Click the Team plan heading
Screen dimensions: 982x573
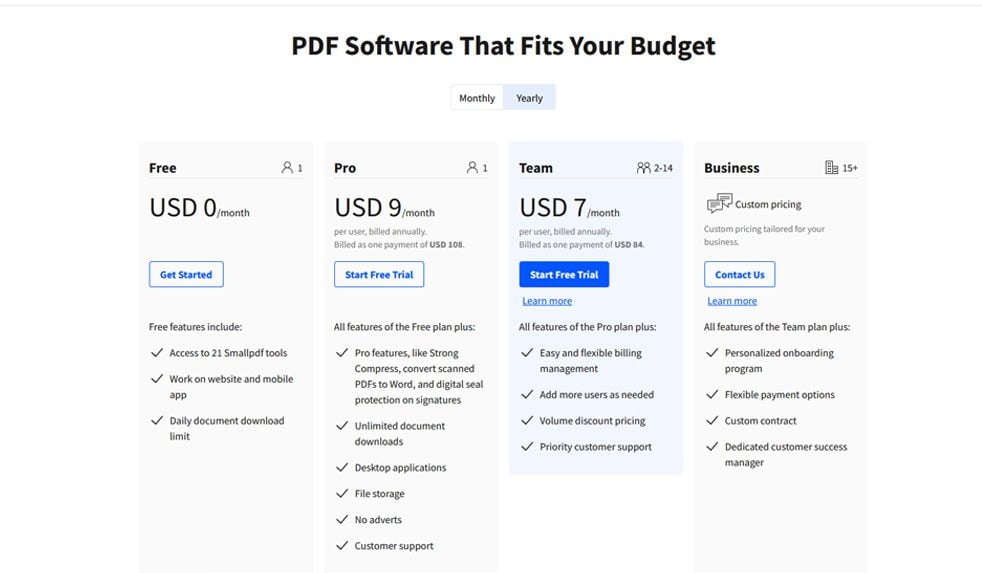click(x=536, y=168)
